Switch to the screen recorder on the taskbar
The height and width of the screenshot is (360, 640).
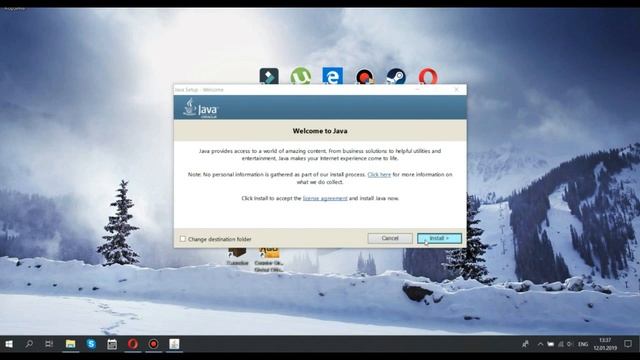pos(153,344)
